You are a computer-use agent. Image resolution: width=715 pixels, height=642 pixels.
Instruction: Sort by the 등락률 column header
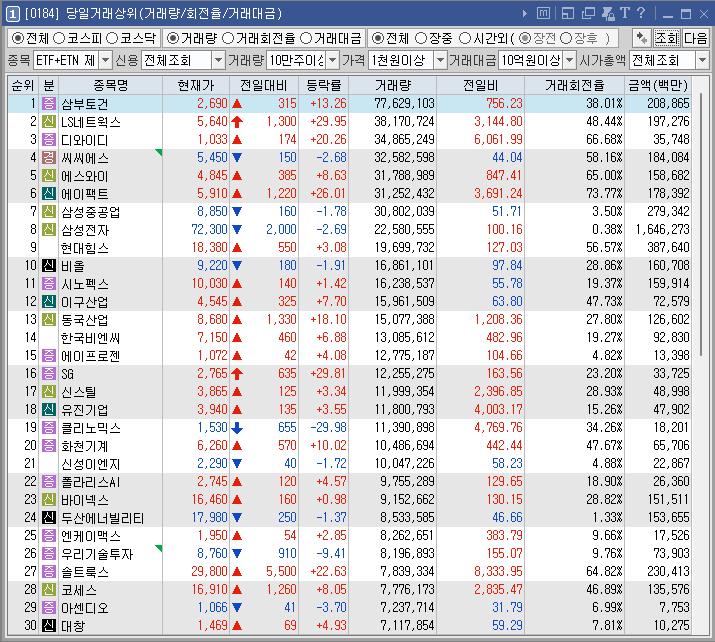[x=323, y=85]
